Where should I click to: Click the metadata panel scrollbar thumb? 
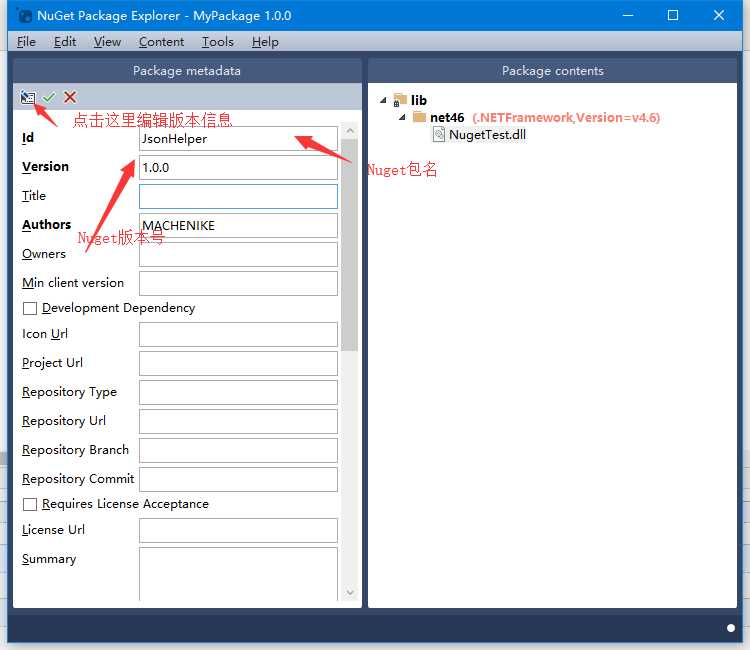pyautogui.click(x=350, y=245)
